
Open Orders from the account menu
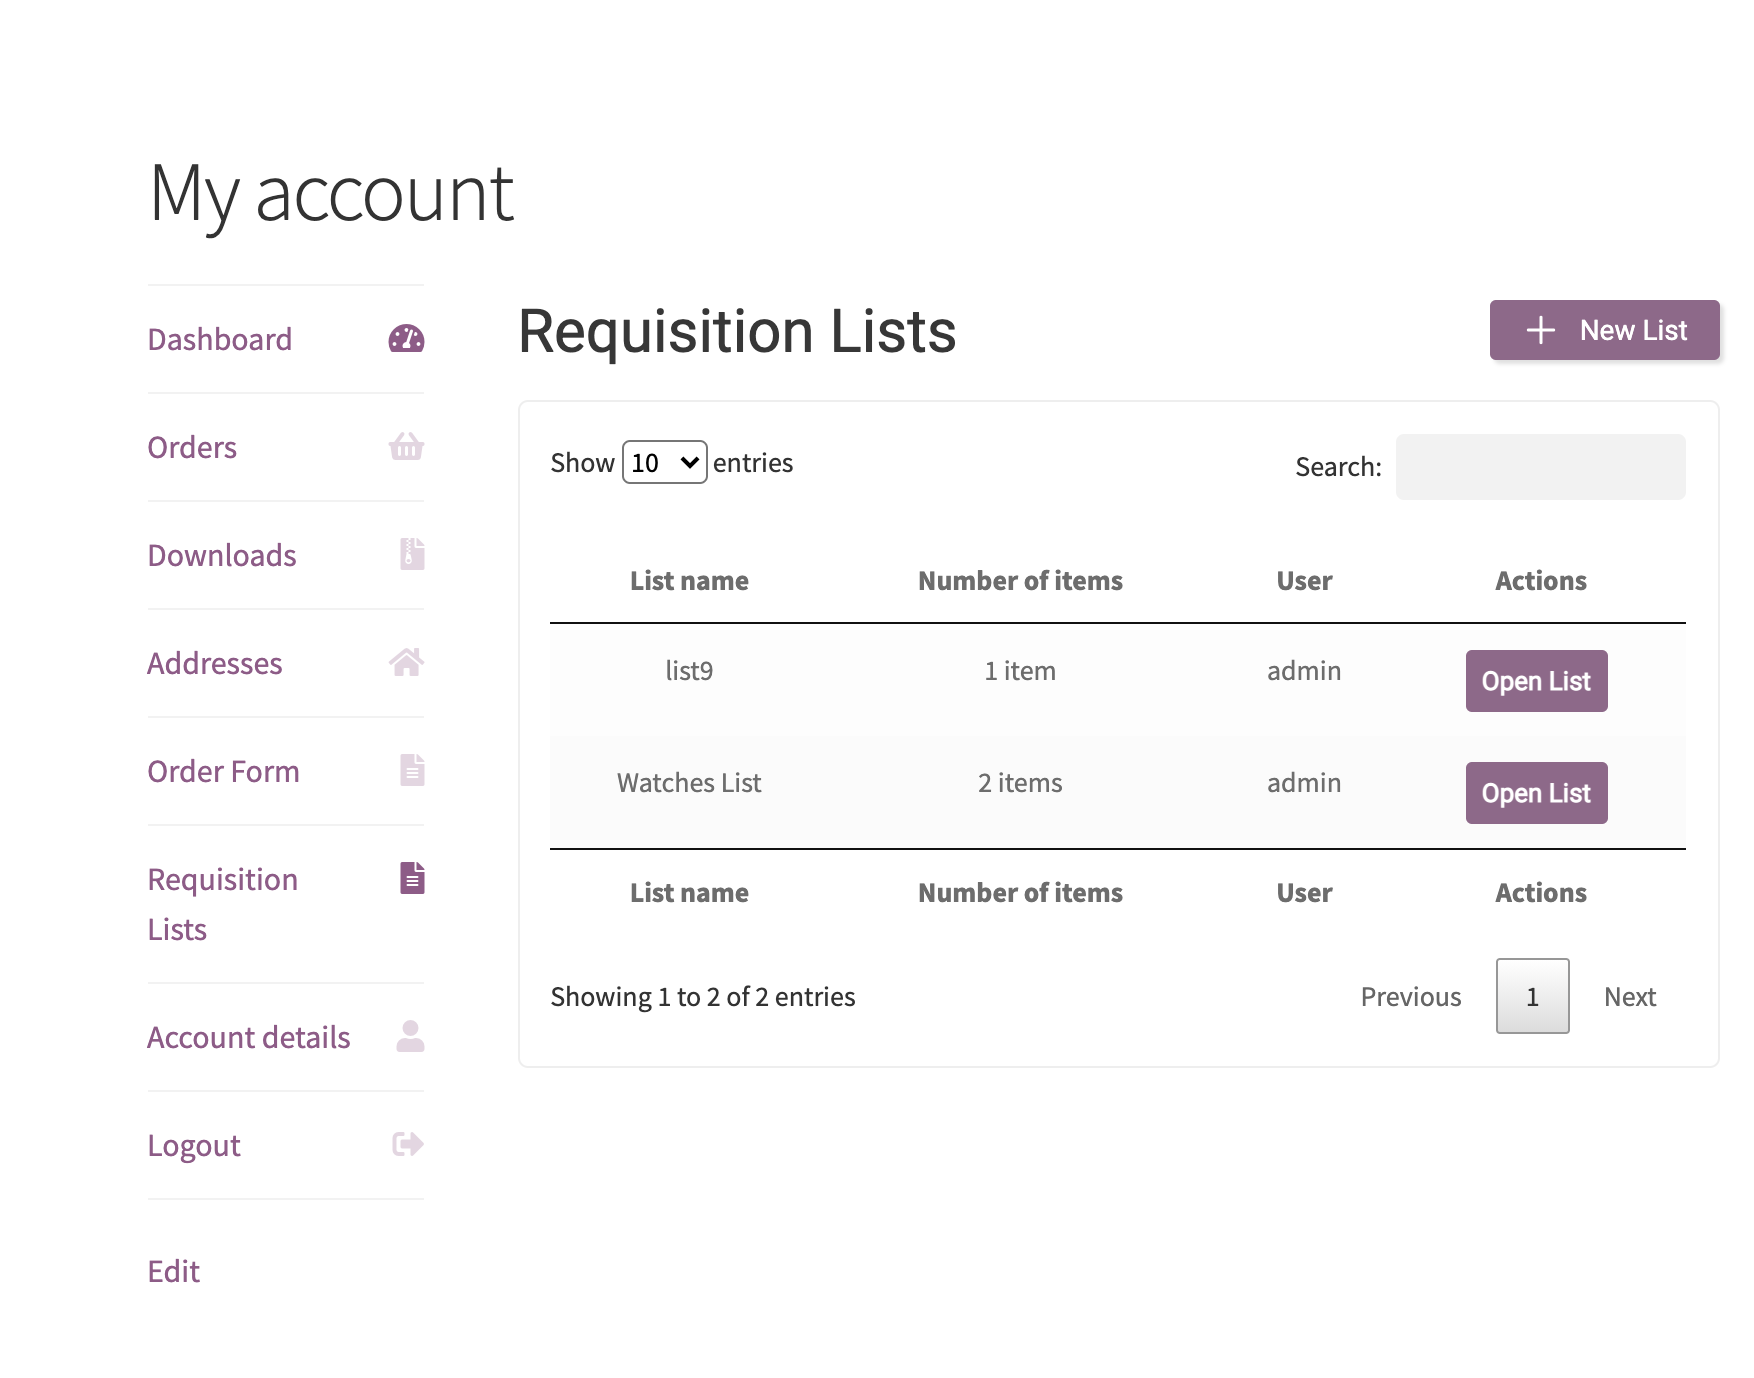[x=191, y=448]
